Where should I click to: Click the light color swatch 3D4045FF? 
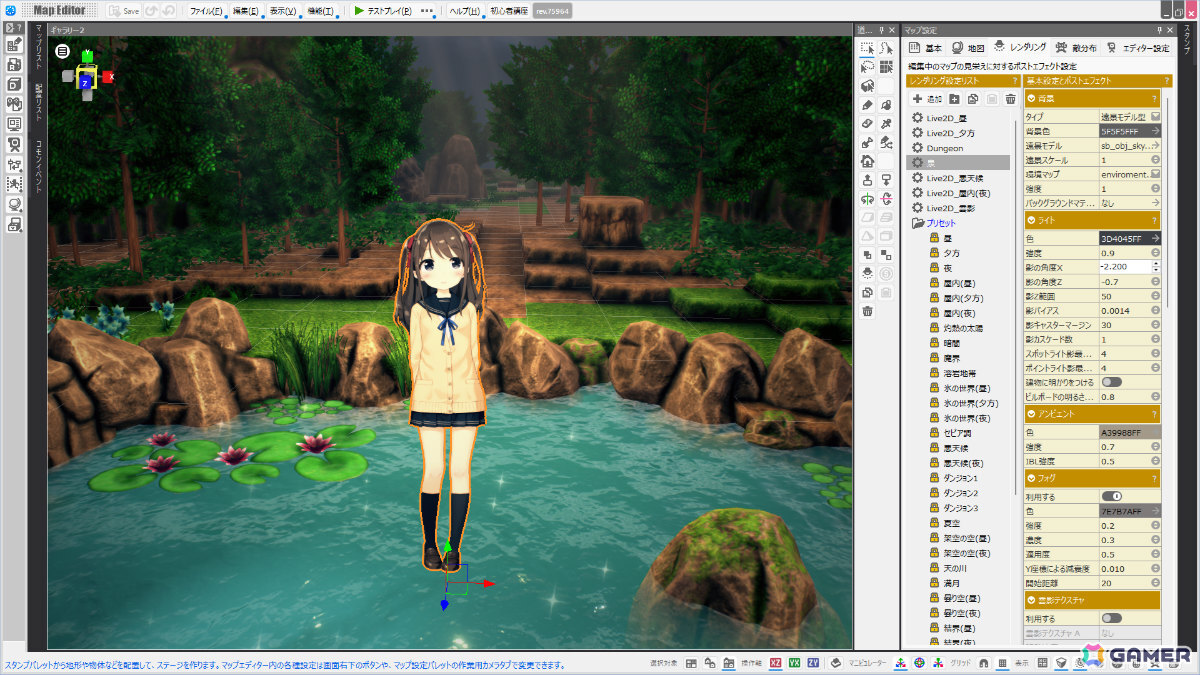pos(1130,239)
